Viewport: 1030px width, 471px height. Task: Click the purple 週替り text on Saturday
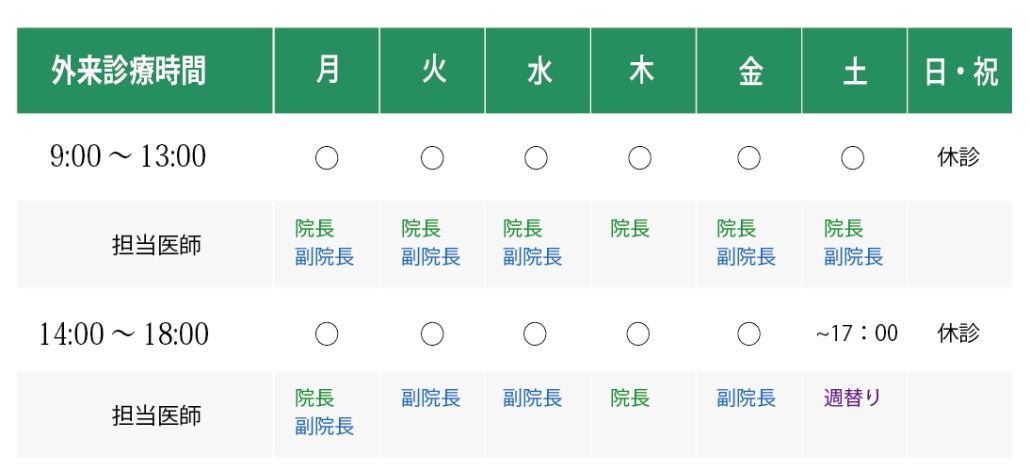(x=852, y=398)
